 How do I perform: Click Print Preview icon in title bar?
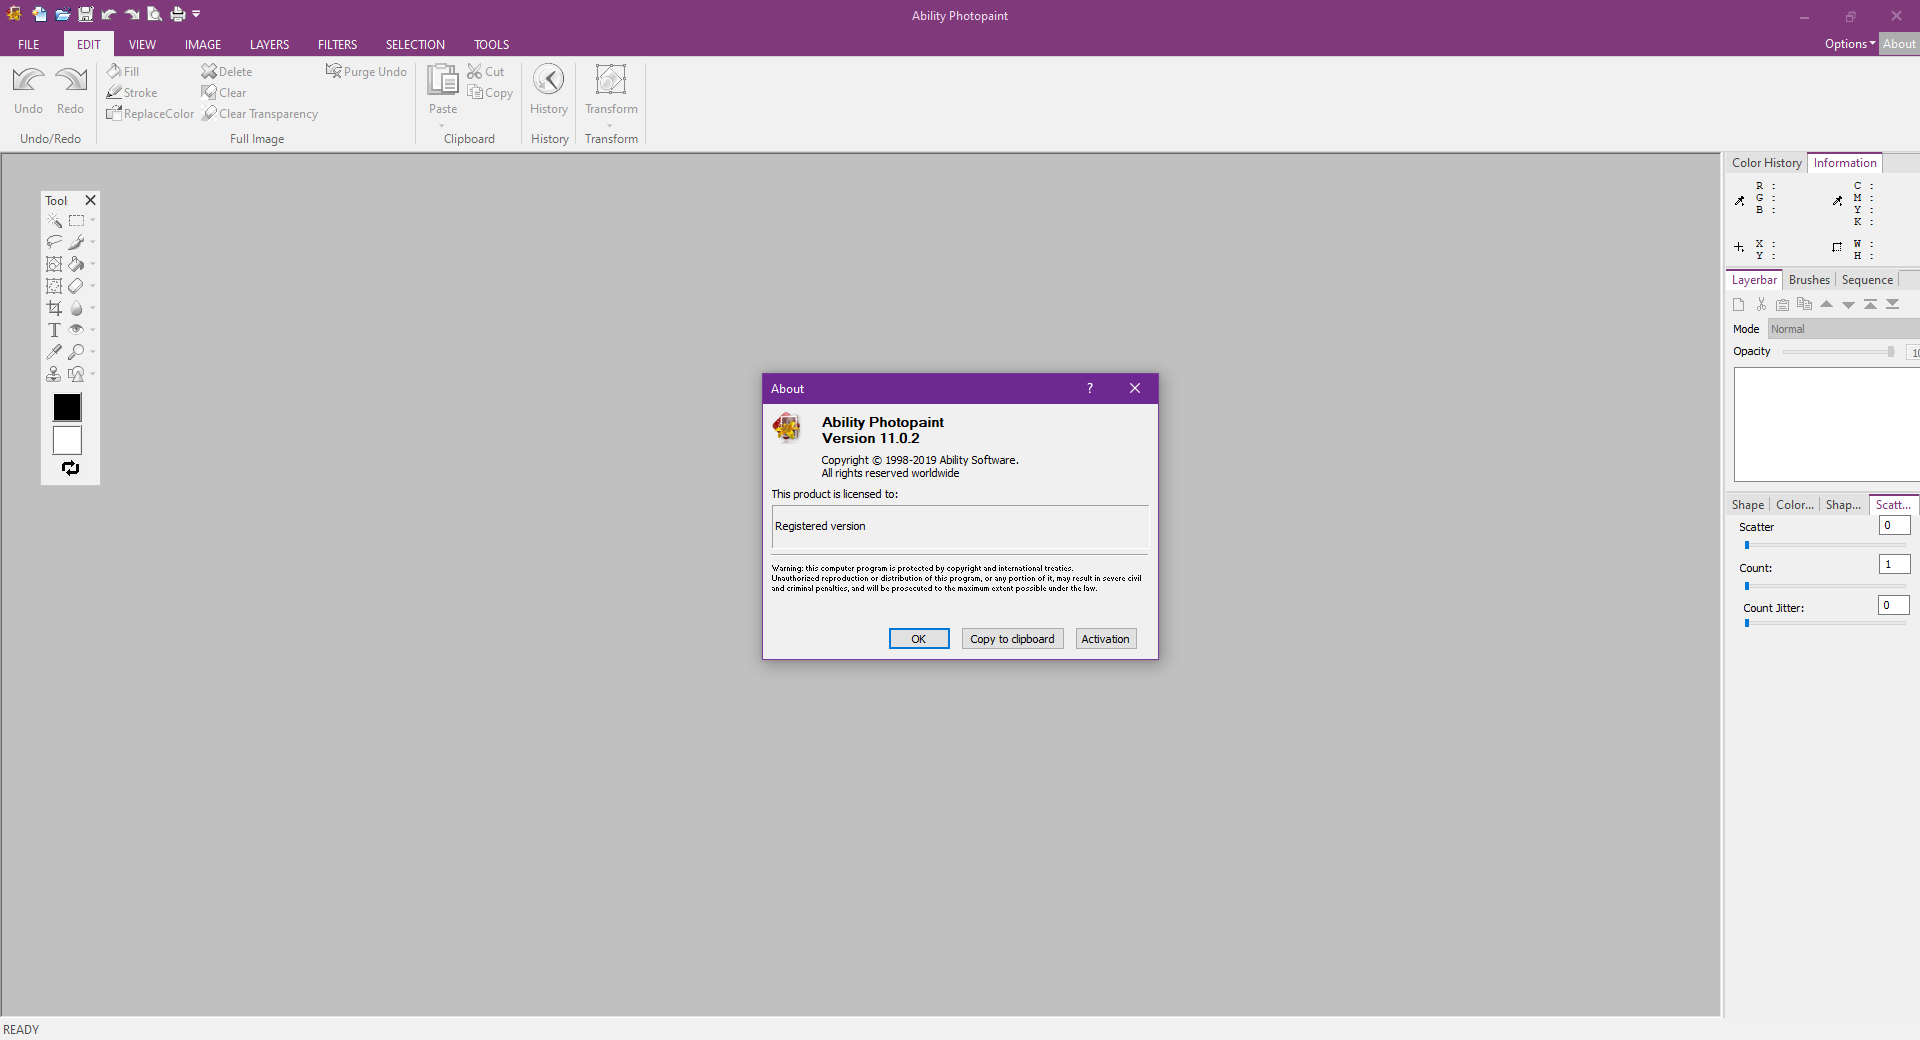(x=154, y=14)
